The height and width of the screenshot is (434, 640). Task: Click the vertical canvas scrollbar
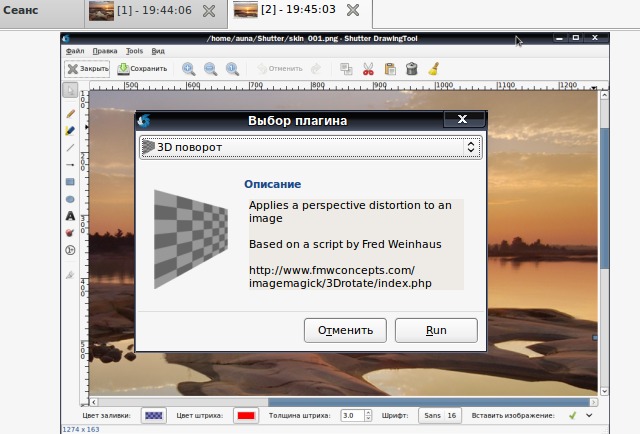coord(604,198)
